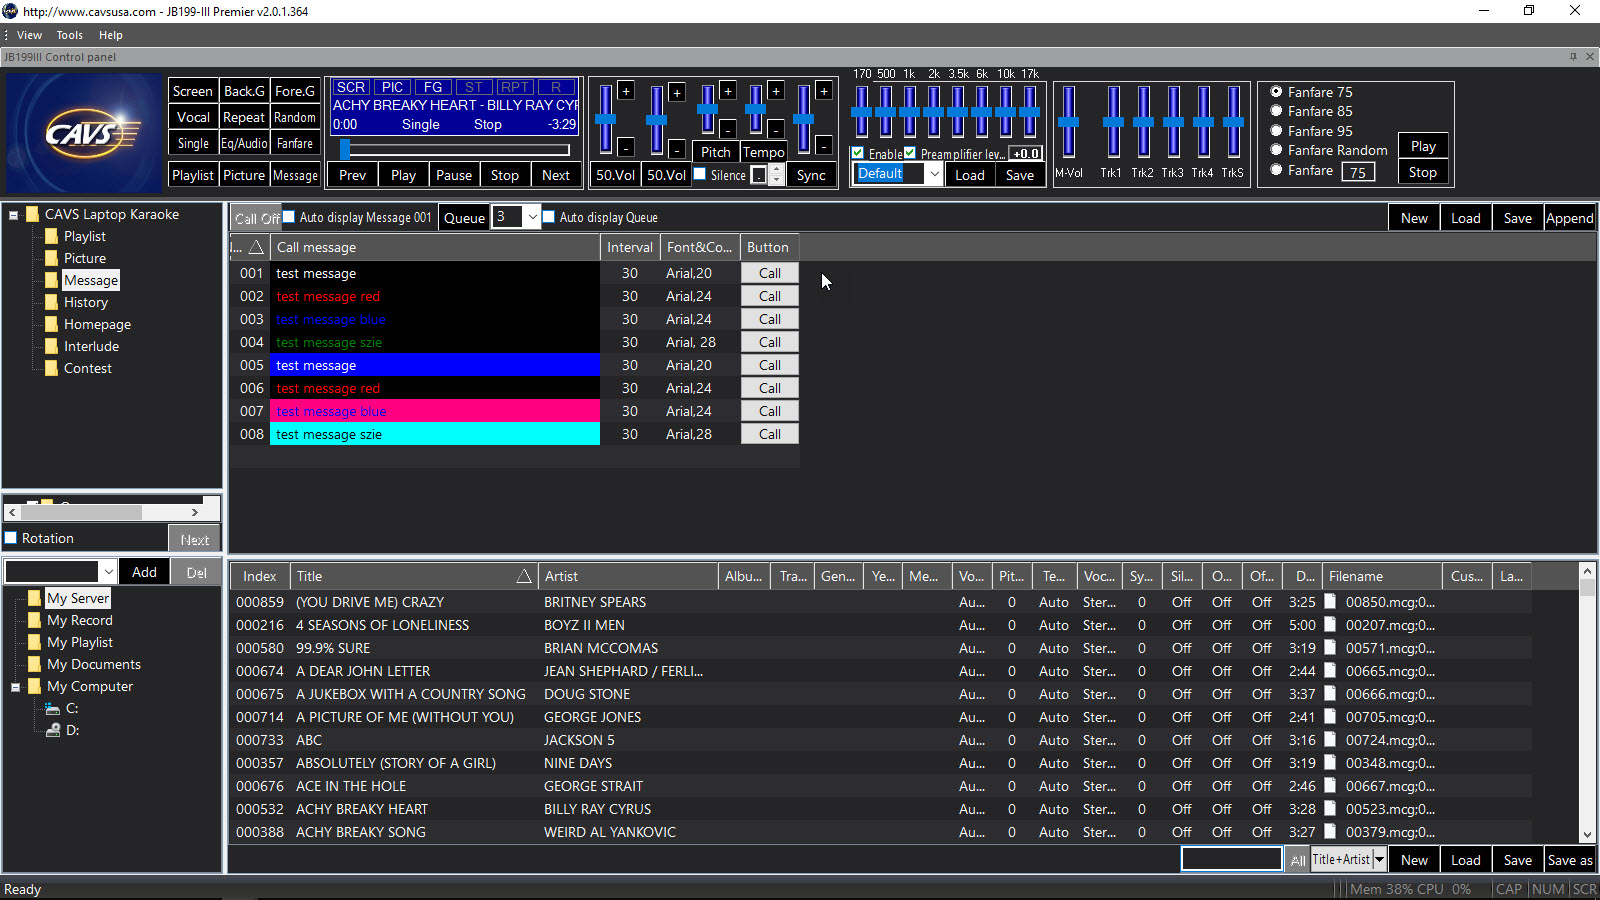The image size is (1600, 900).
Task: Open the Help menu
Action: (110, 35)
